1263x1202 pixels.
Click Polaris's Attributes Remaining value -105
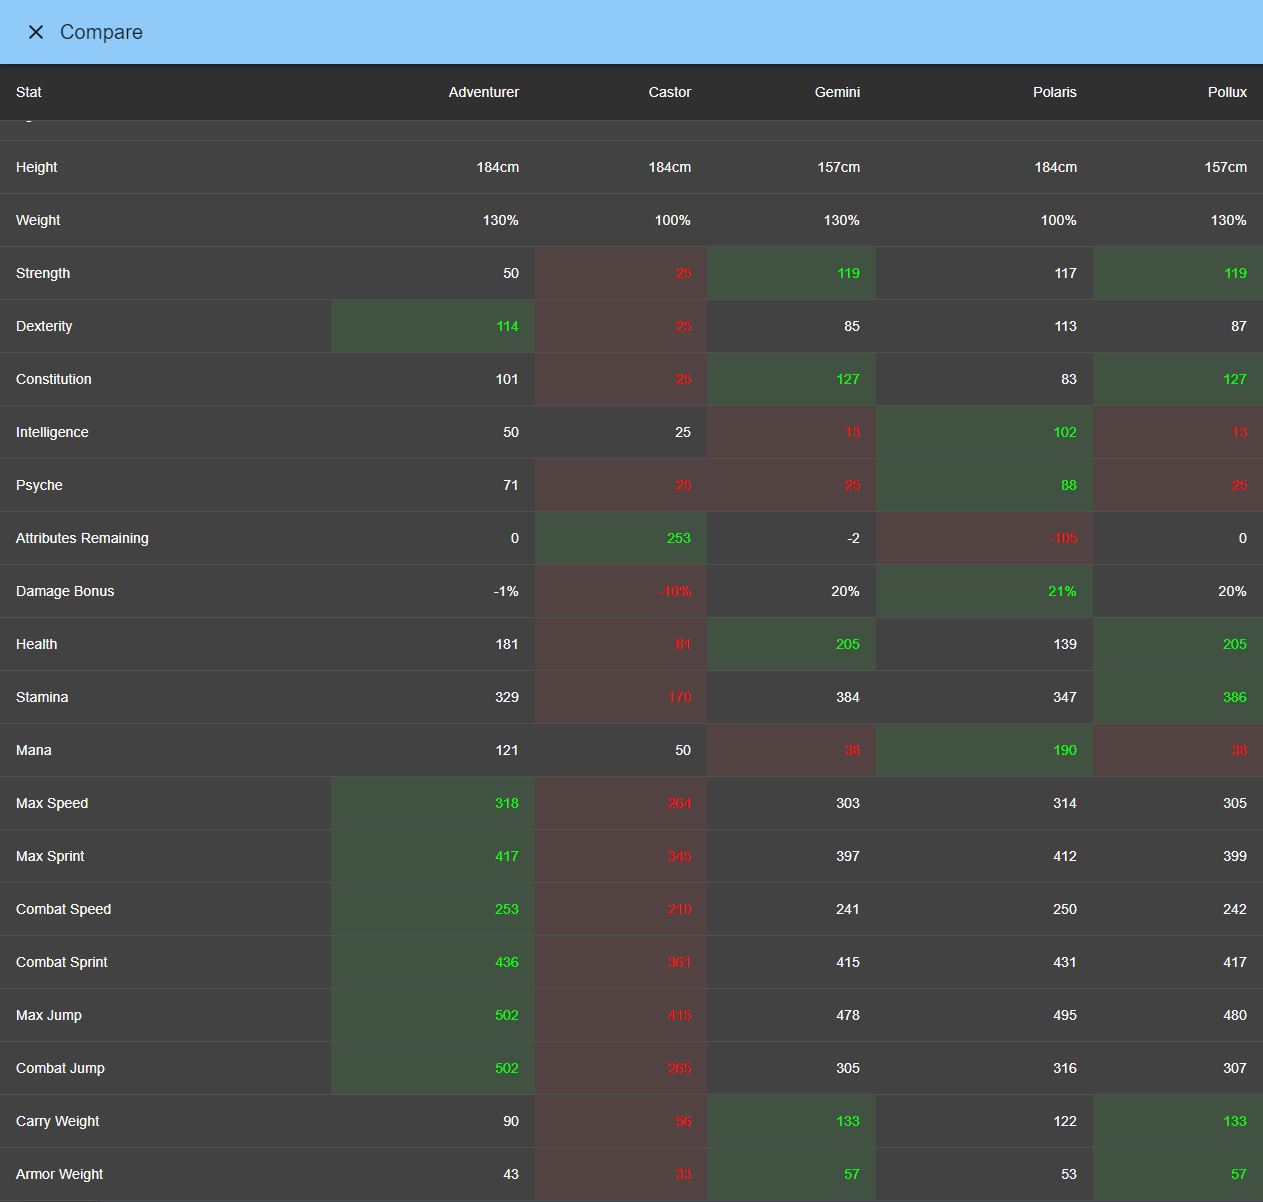click(1064, 538)
